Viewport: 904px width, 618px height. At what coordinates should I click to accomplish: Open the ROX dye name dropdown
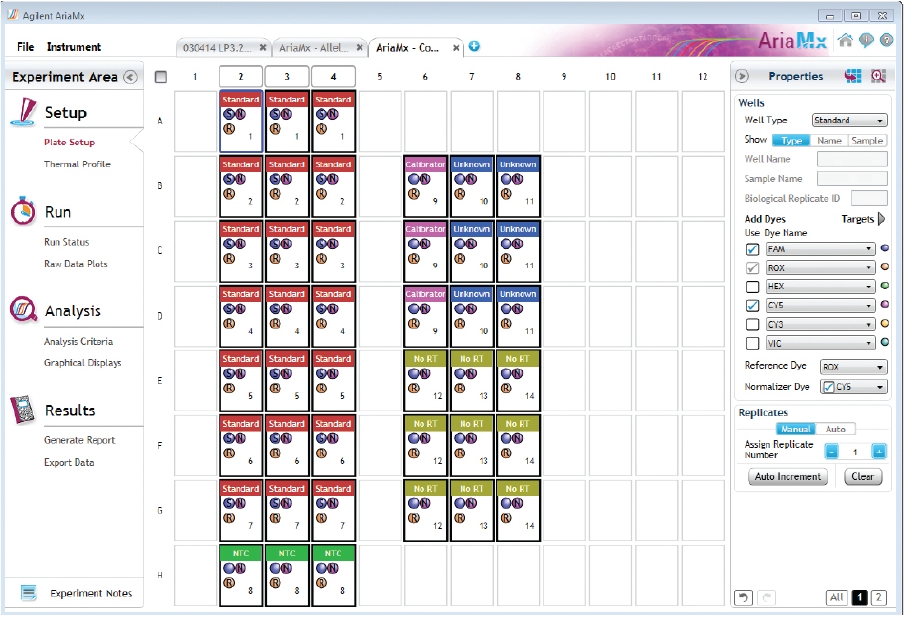(820, 268)
